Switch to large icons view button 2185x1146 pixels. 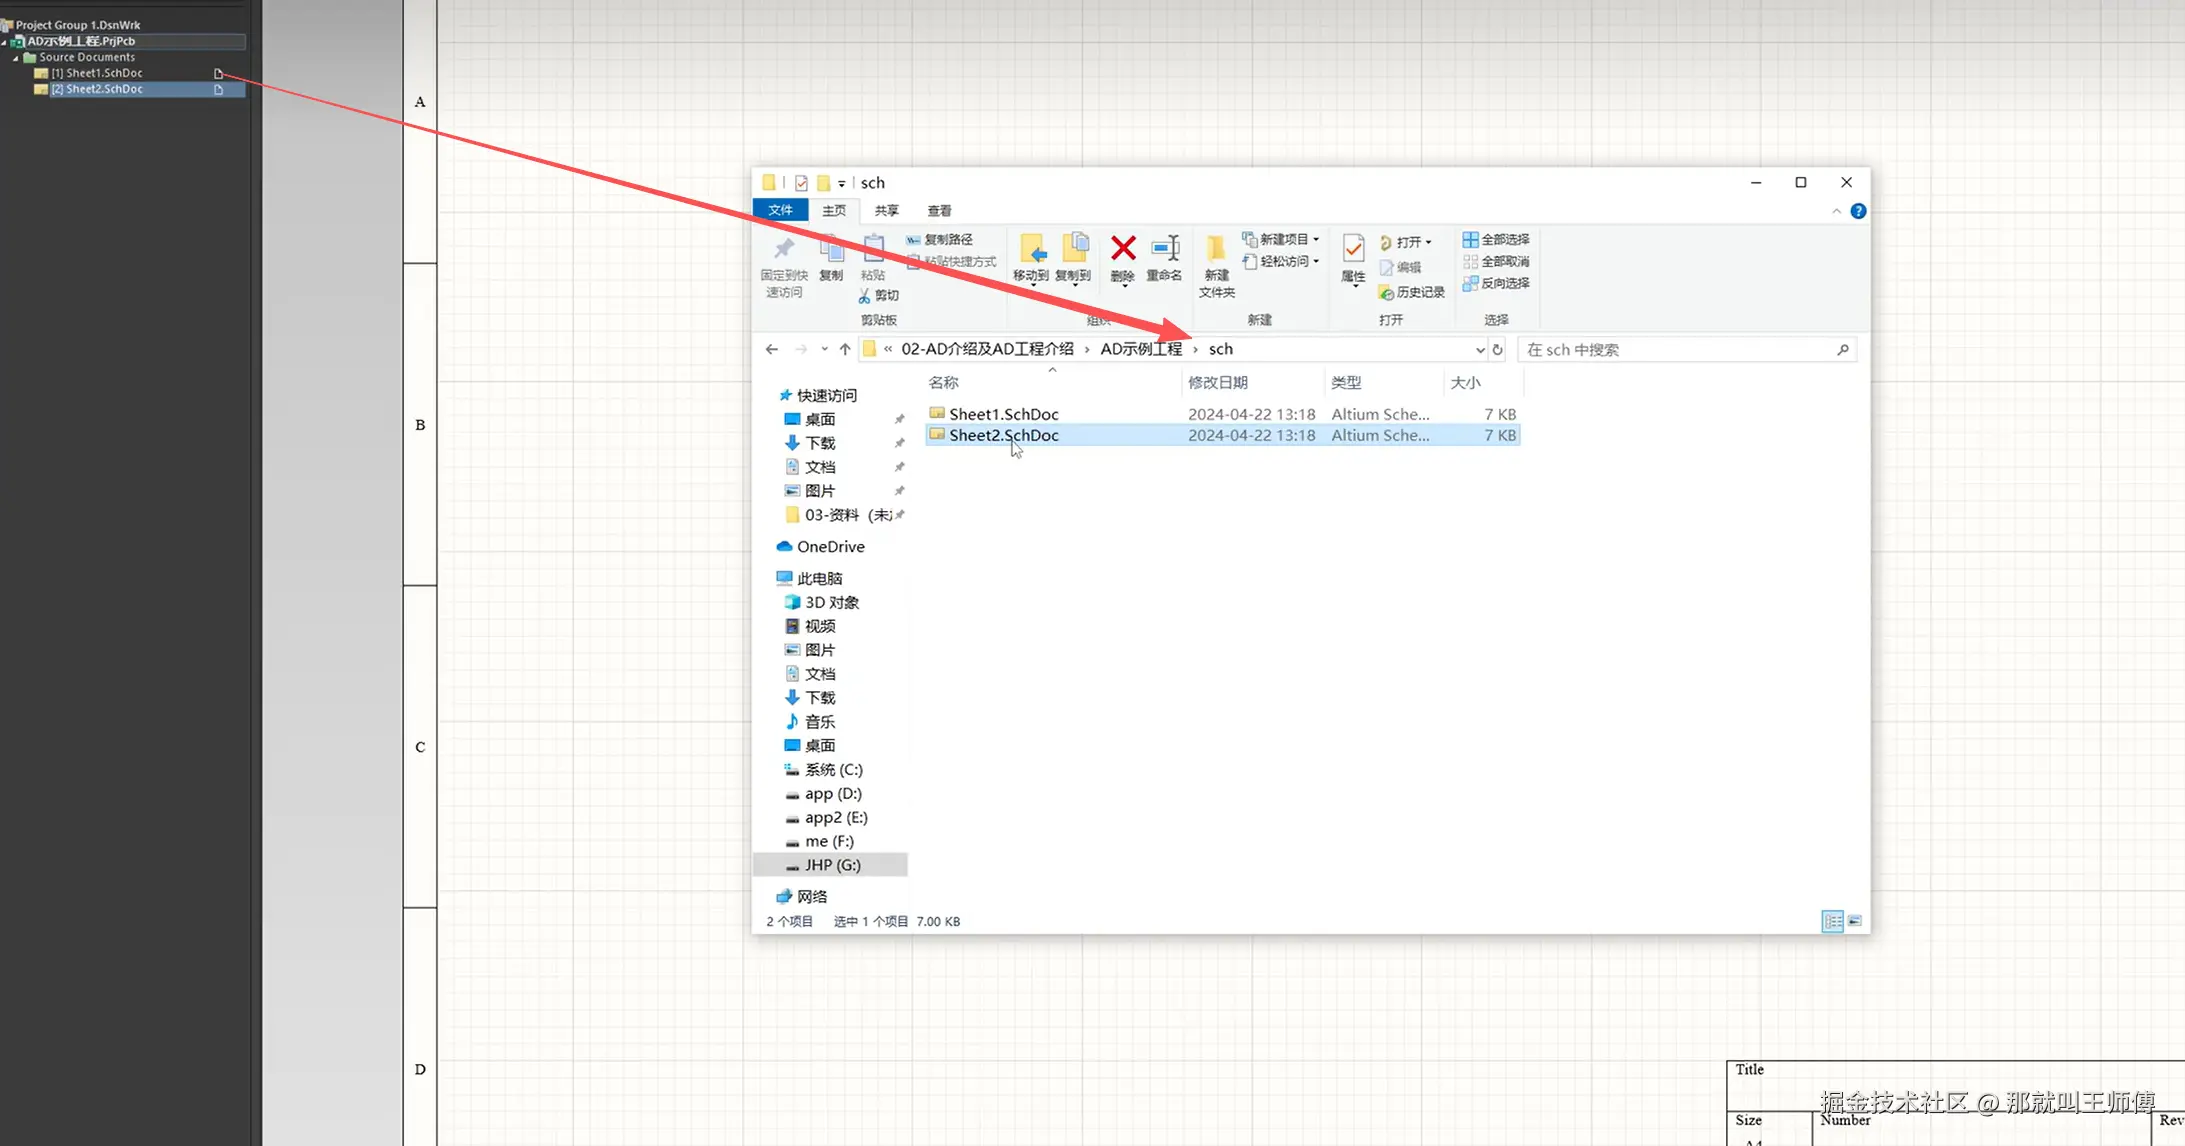click(x=1855, y=921)
